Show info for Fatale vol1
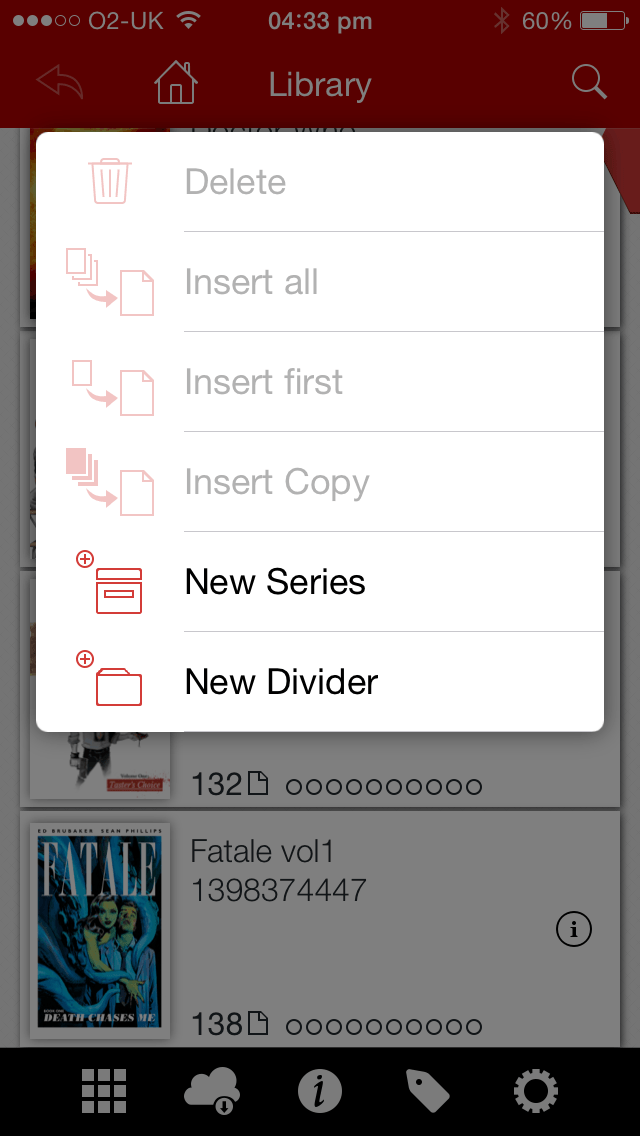The width and height of the screenshot is (640, 1136). click(574, 929)
